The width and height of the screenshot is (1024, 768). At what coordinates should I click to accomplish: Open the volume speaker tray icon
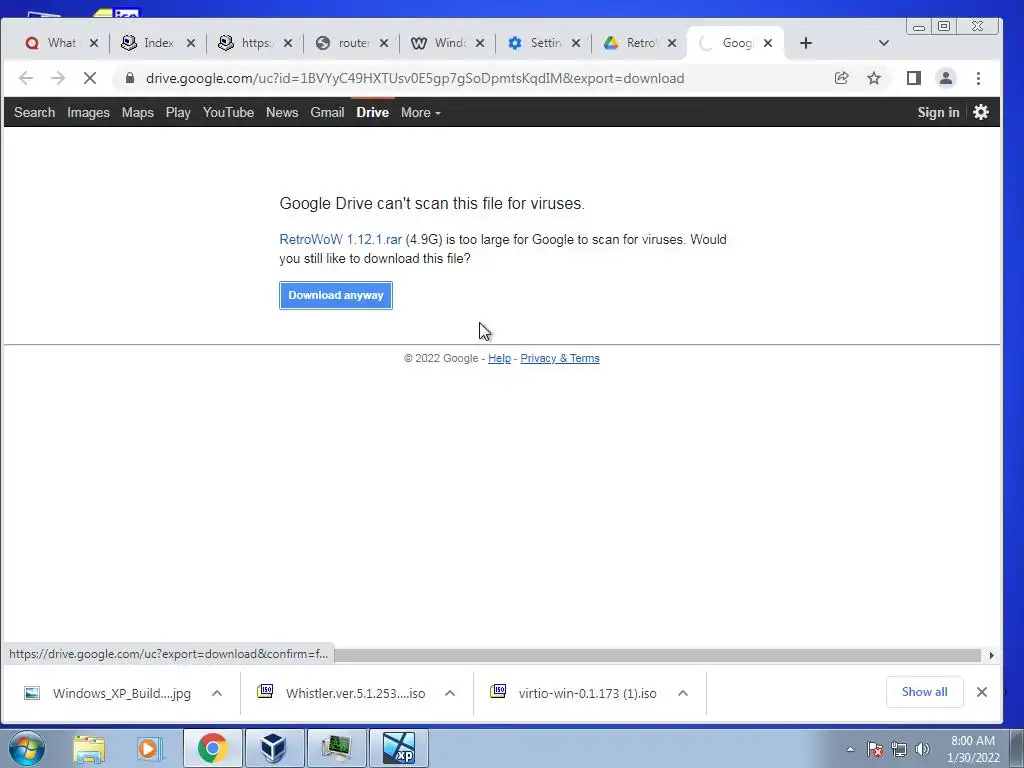[x=922, y=749]
